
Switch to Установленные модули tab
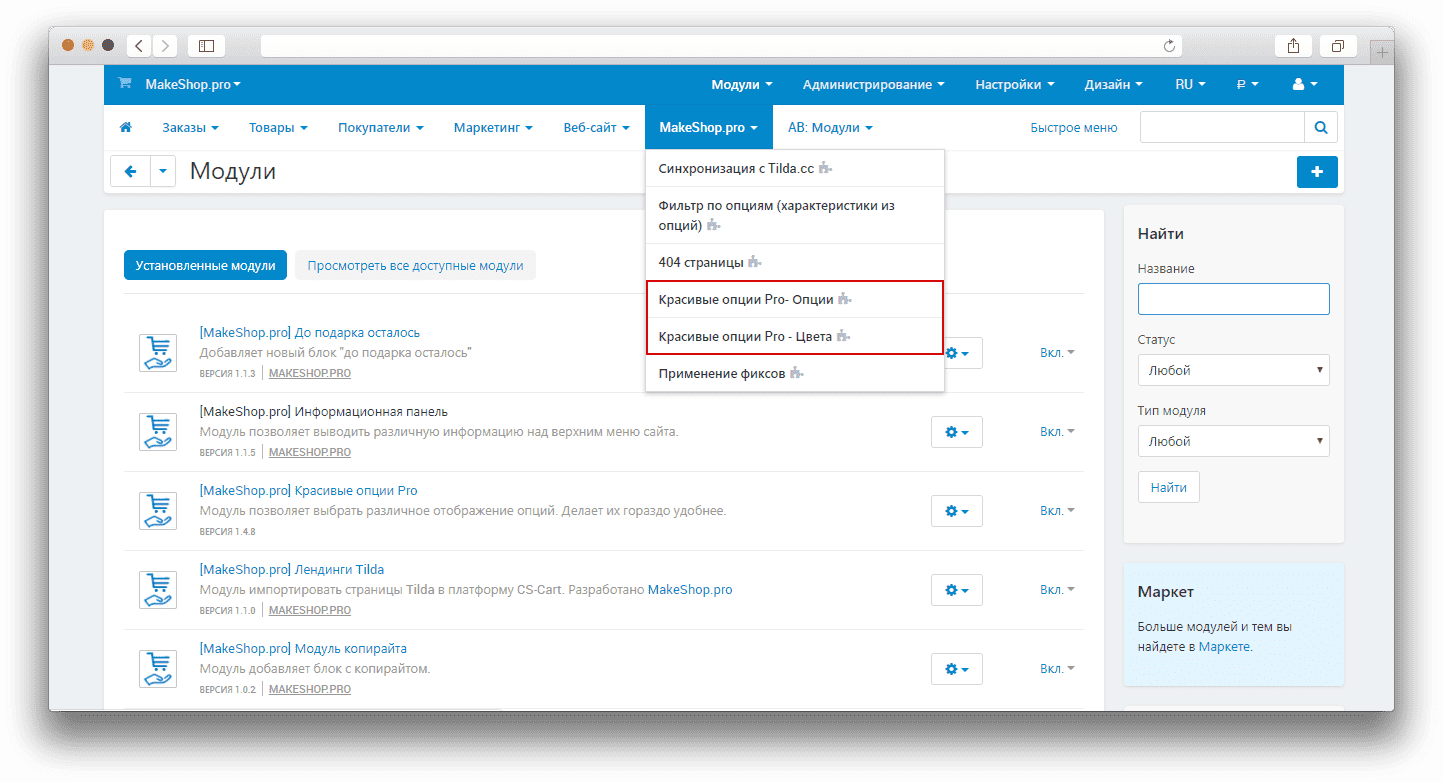pyautogui.click(x=206, y=265)
